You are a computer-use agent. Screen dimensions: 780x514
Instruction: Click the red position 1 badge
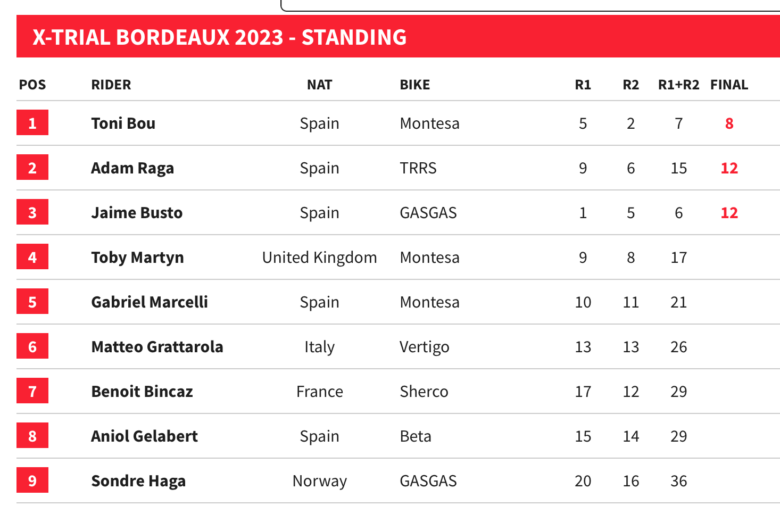pyautogui.click(x=32, y=123)
